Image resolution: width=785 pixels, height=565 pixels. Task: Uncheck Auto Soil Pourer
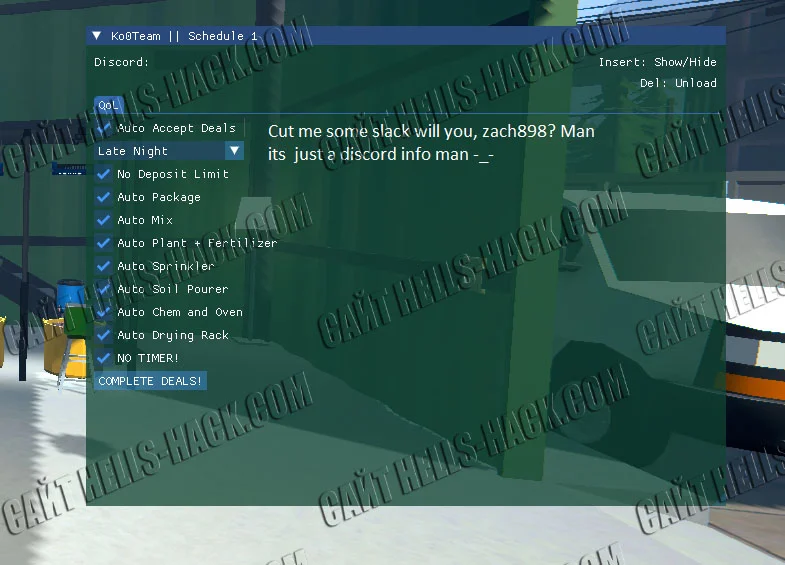pyautogui.click(x=103, y=289)
